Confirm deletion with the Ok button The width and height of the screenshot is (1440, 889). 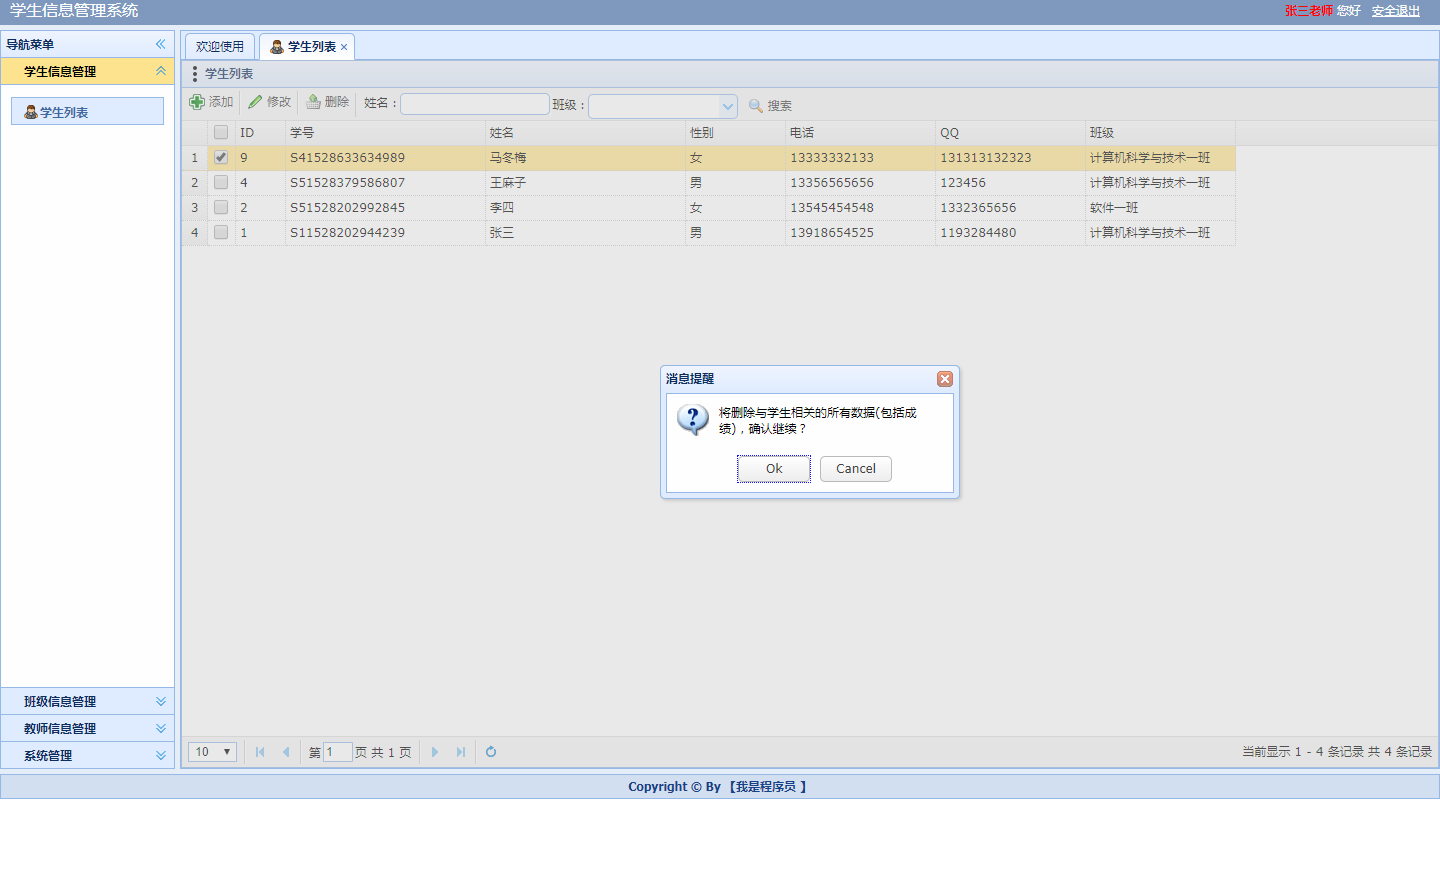774,469
